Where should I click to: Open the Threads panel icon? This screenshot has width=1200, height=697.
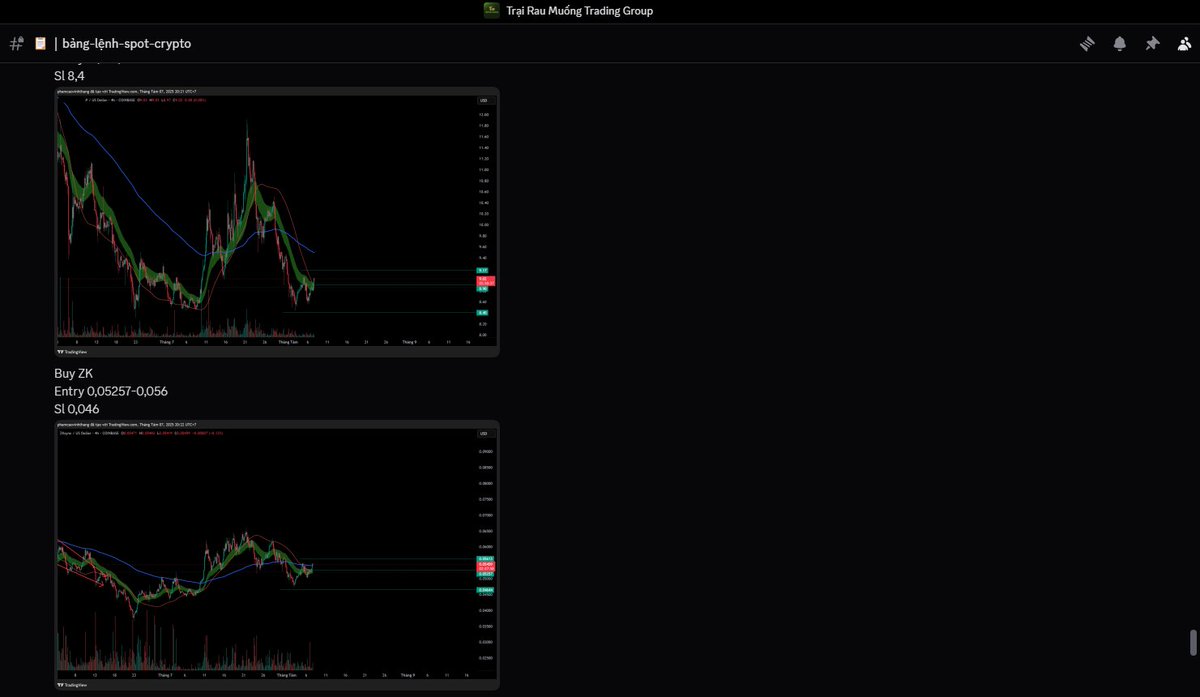tap(1087, 44)
